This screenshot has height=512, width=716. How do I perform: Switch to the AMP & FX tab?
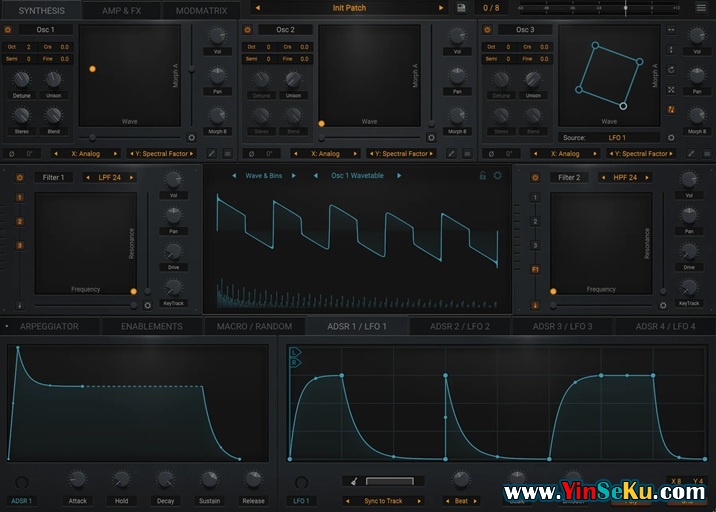122,10
